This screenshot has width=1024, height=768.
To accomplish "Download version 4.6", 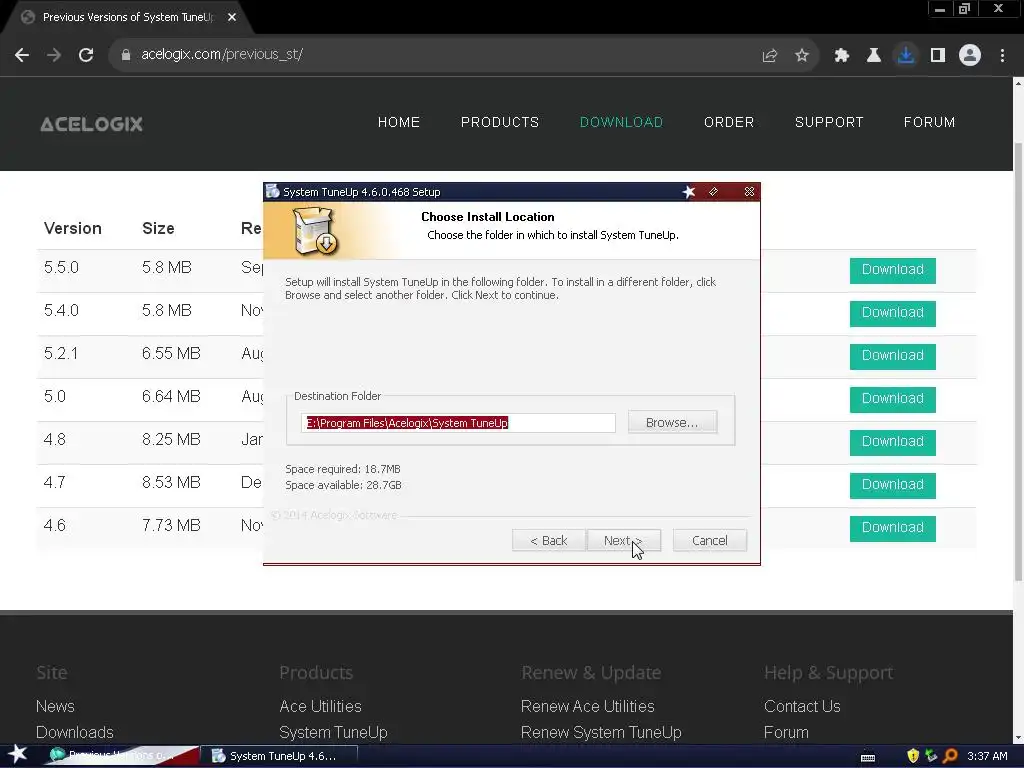I will click(892, 528).
